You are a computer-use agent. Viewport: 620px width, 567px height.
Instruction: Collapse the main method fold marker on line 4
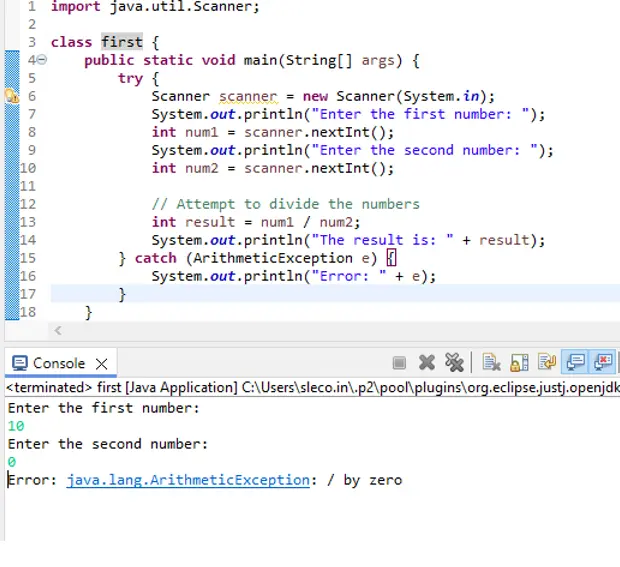pyautogui.click(x=42, y=60)
